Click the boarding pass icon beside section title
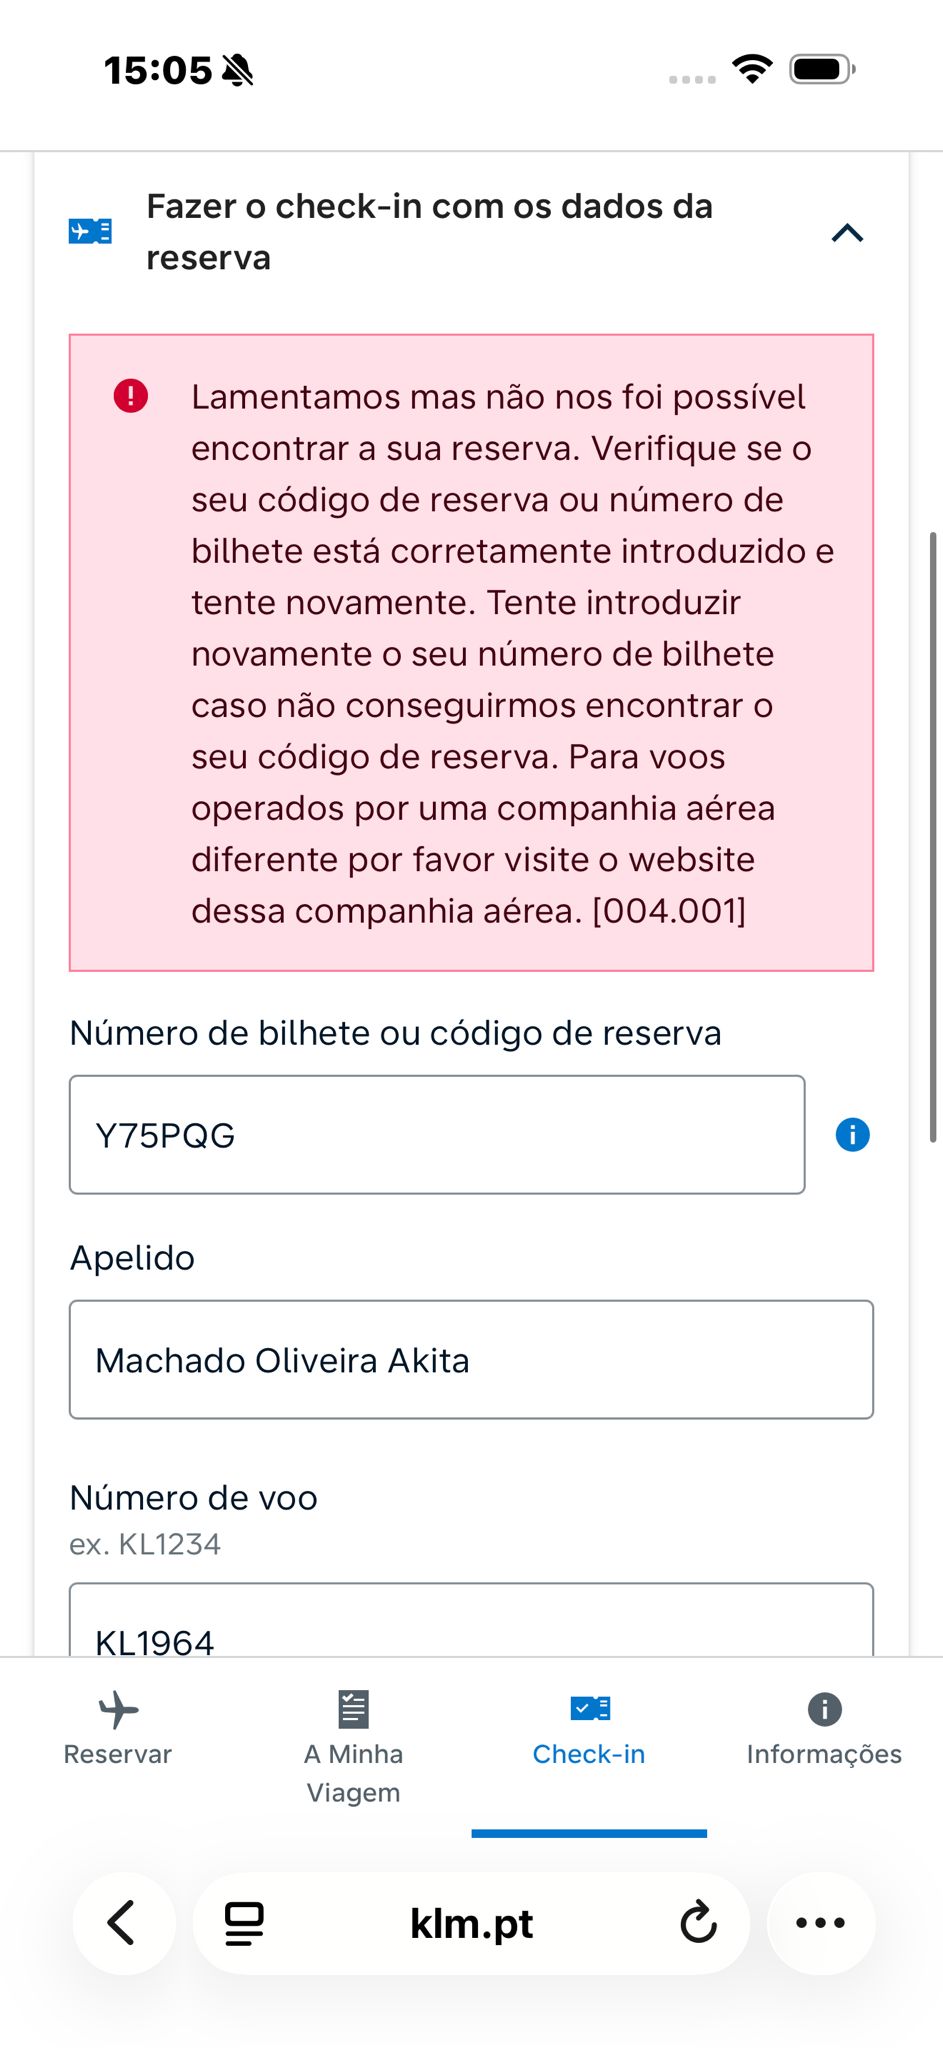This screenshot has width=943, height=2048. point(90,232)
